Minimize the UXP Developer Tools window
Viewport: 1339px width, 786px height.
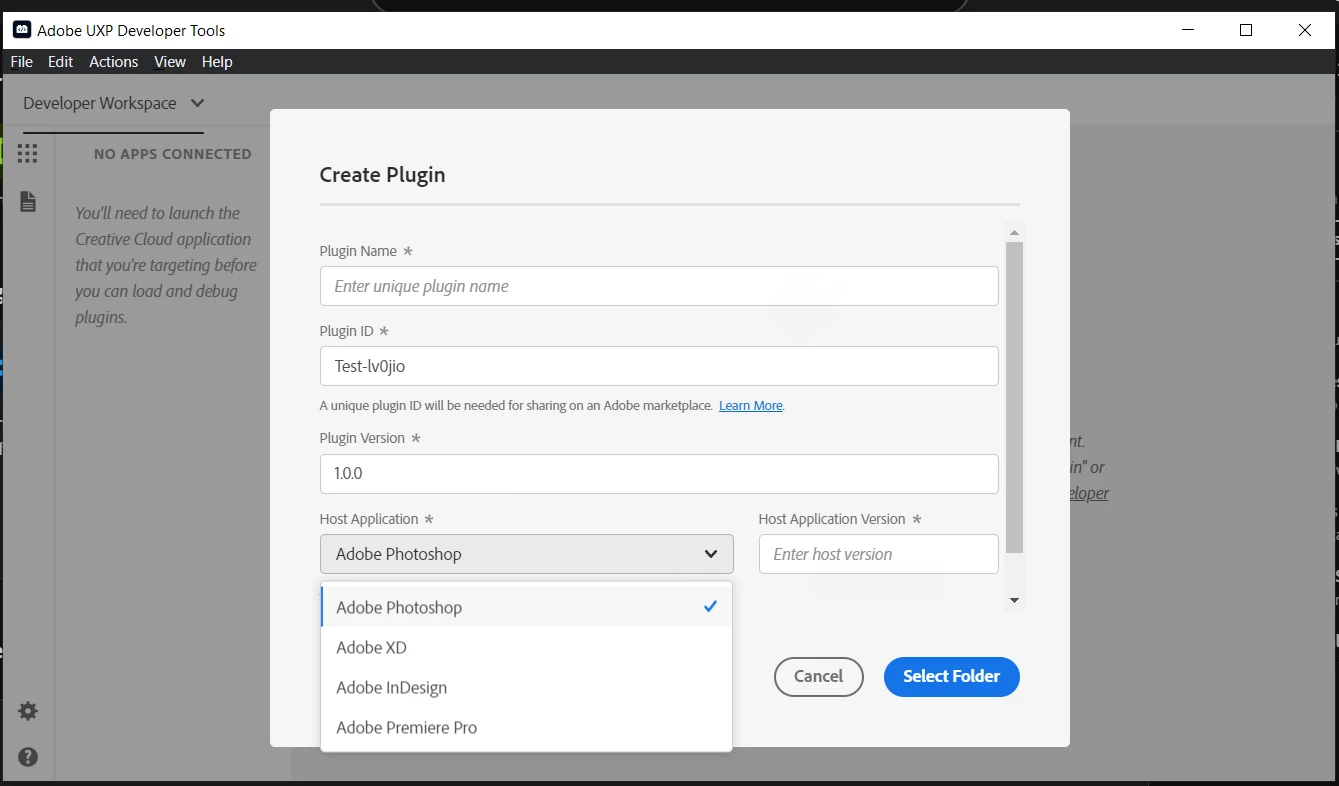click(x=1187, y=30)
